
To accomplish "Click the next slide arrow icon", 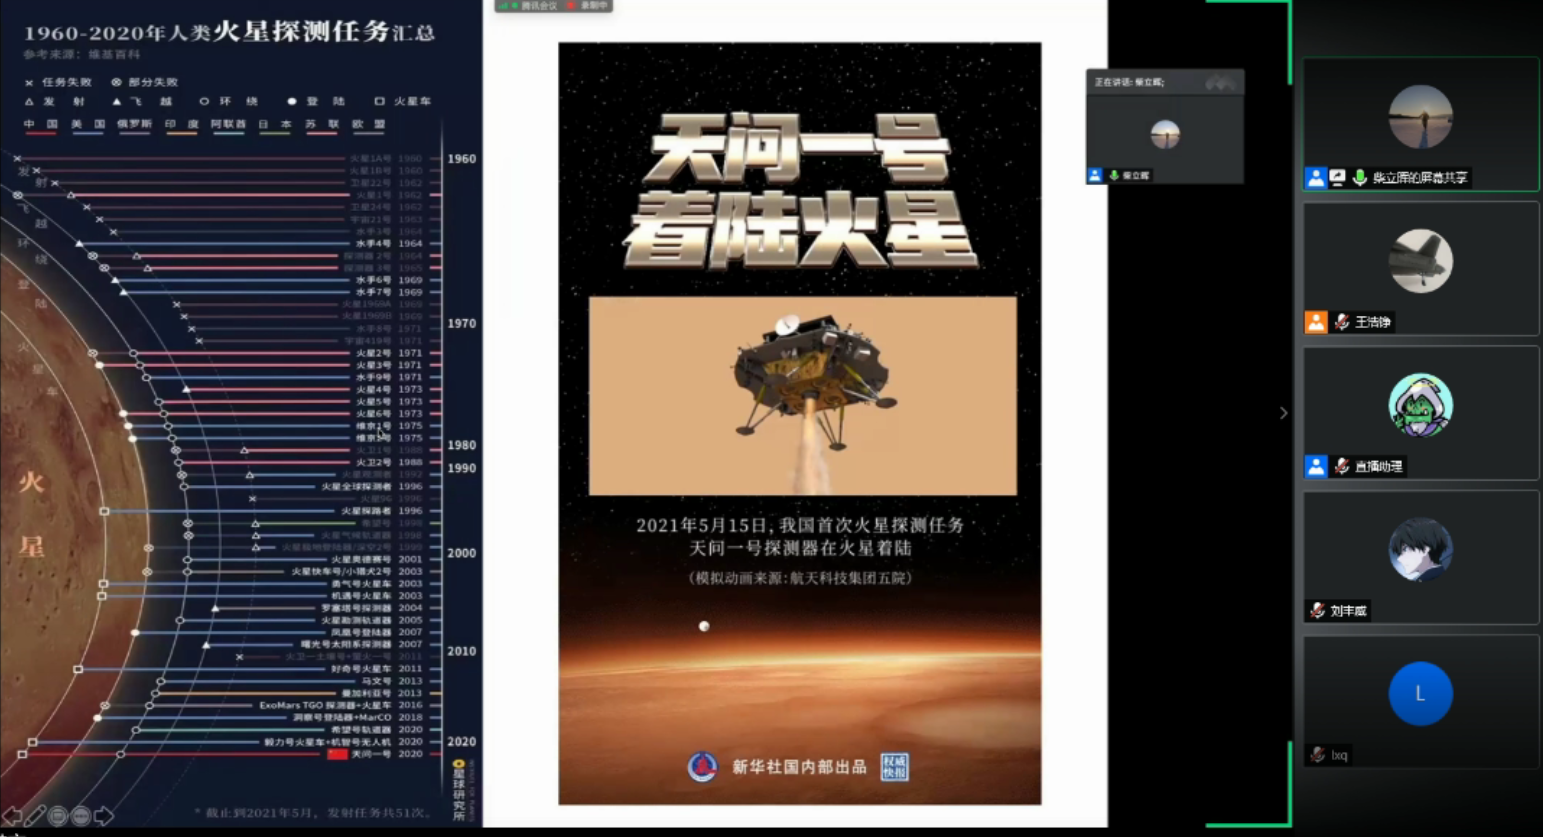I will tap(104, 816).
